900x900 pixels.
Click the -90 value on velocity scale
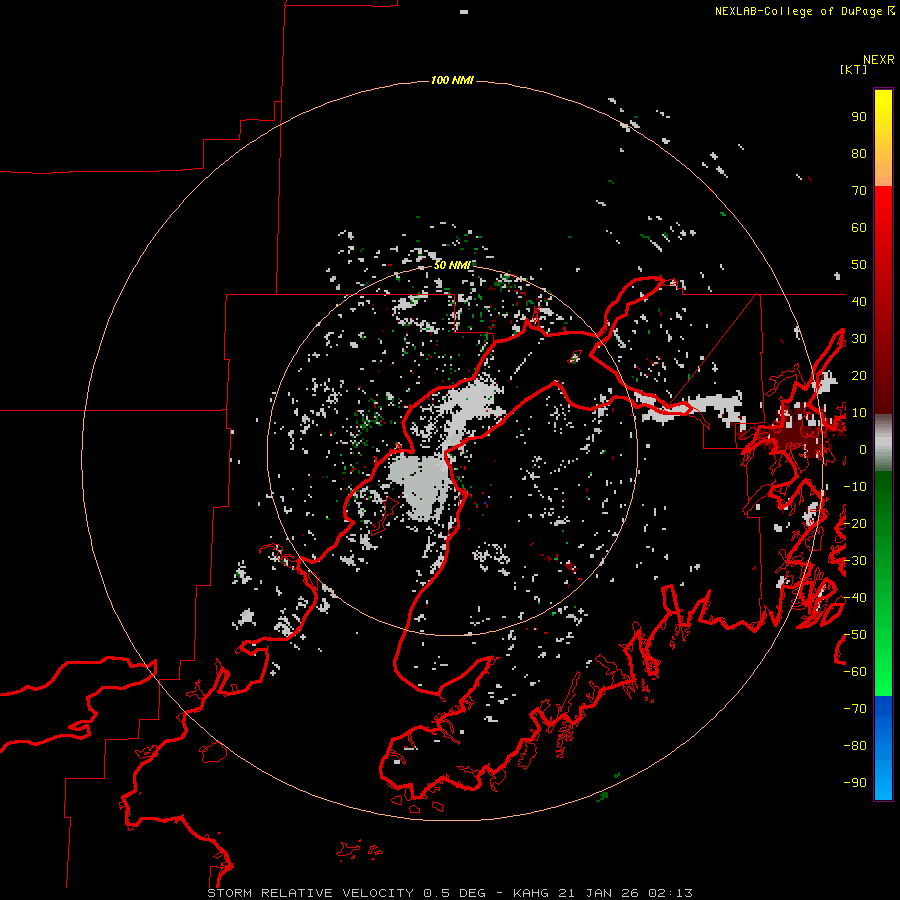pyautogui.click(x=855, y=783)
